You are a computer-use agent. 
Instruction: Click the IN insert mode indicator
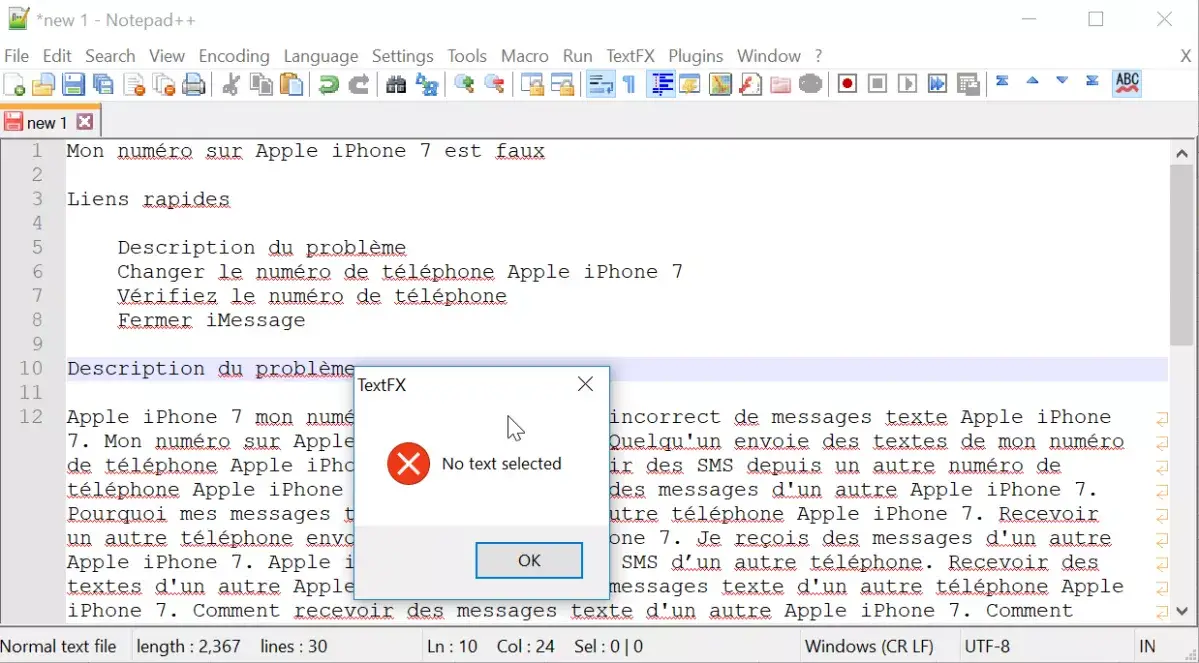[1147, 646]
